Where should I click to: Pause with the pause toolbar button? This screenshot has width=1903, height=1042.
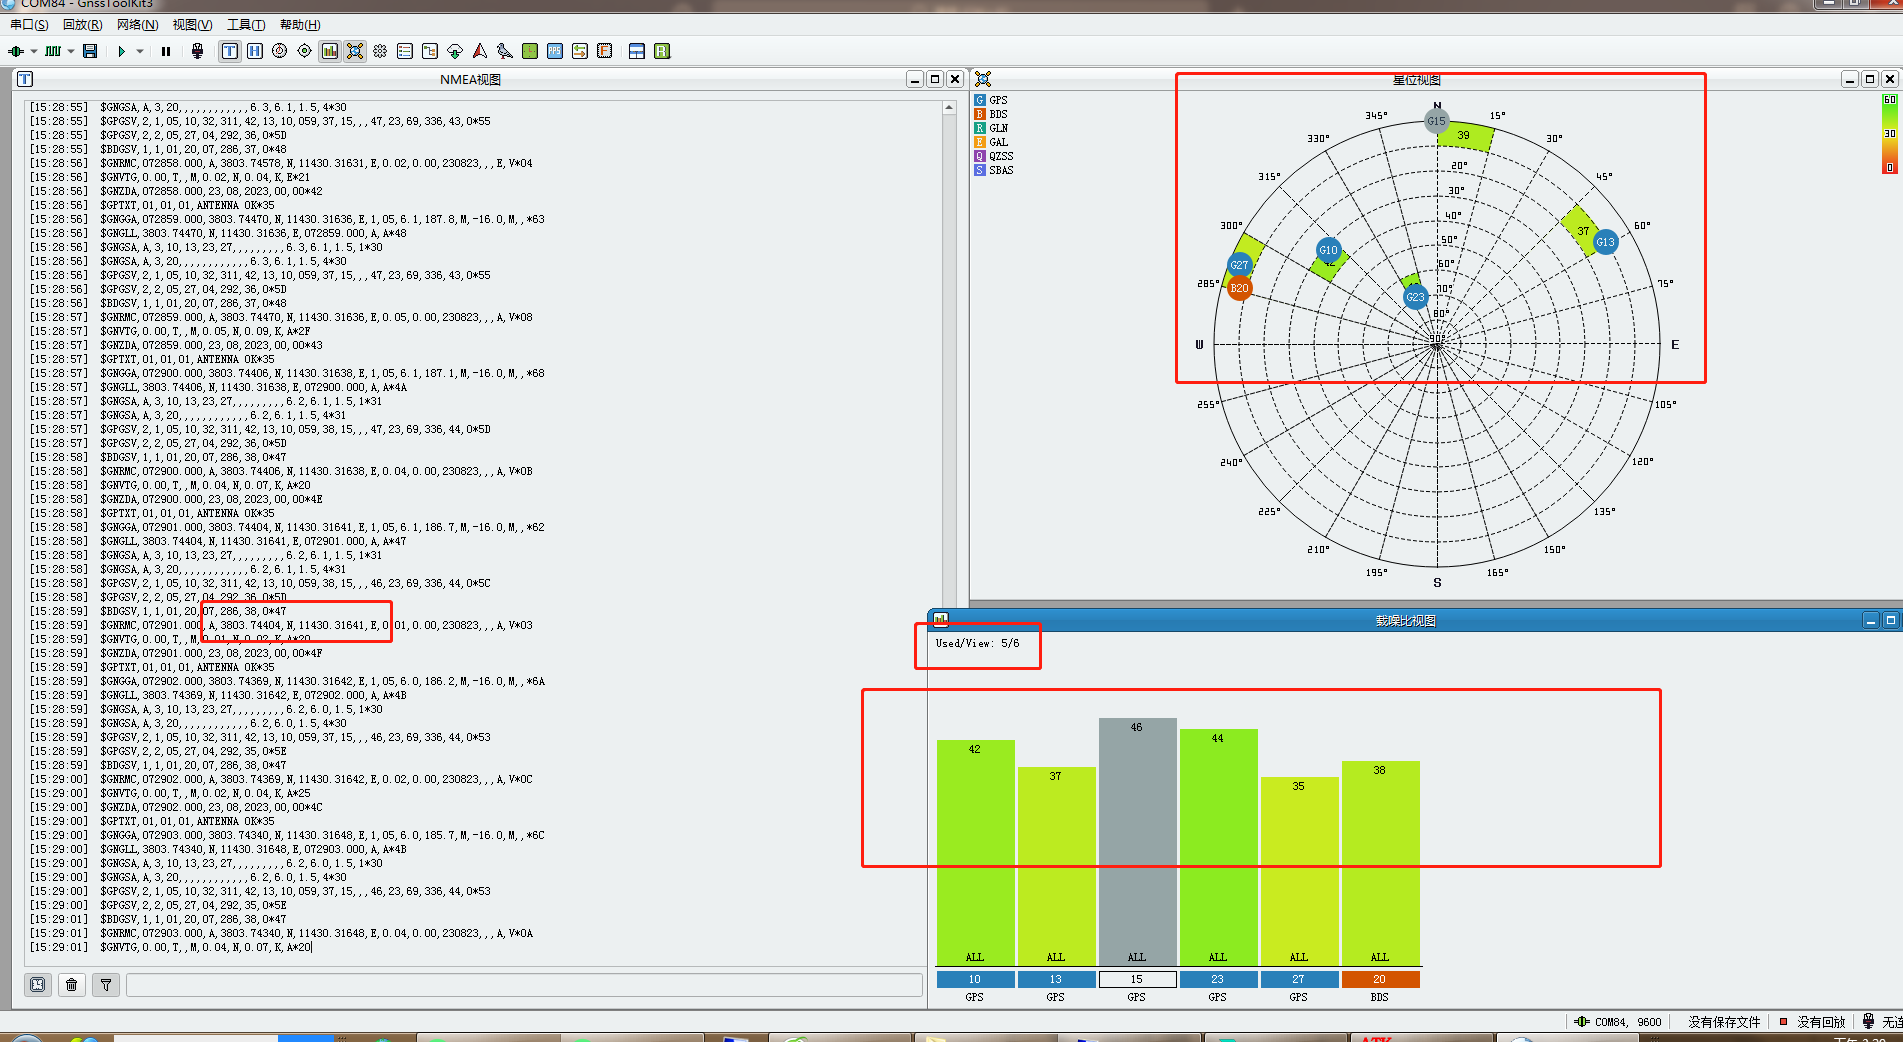click(x=166, y=51)
